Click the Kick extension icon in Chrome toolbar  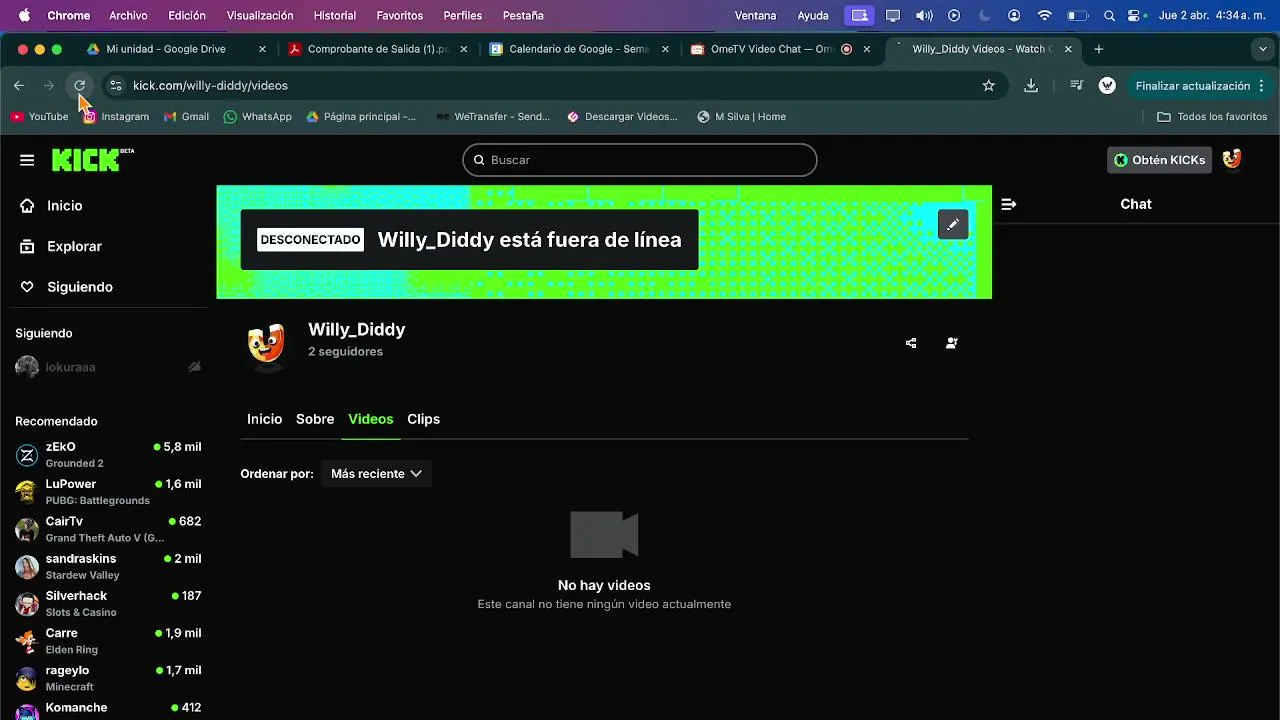coord(1107,86)
